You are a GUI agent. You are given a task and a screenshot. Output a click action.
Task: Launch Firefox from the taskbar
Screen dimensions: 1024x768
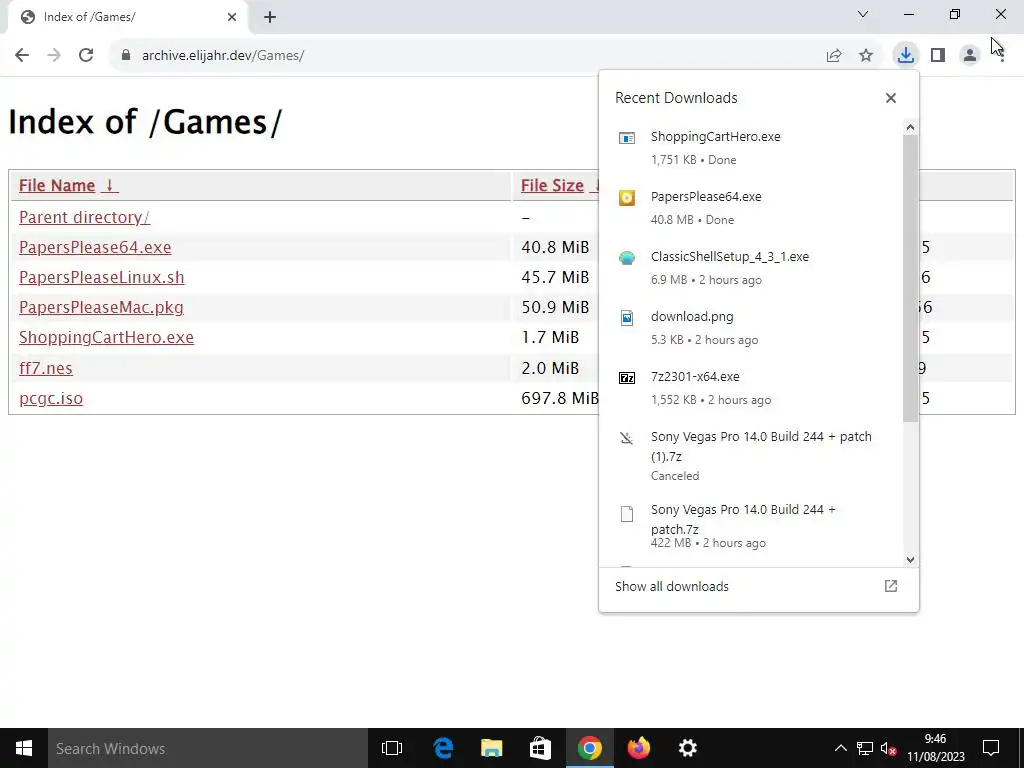pyautogui.click(x=638, y=748)
